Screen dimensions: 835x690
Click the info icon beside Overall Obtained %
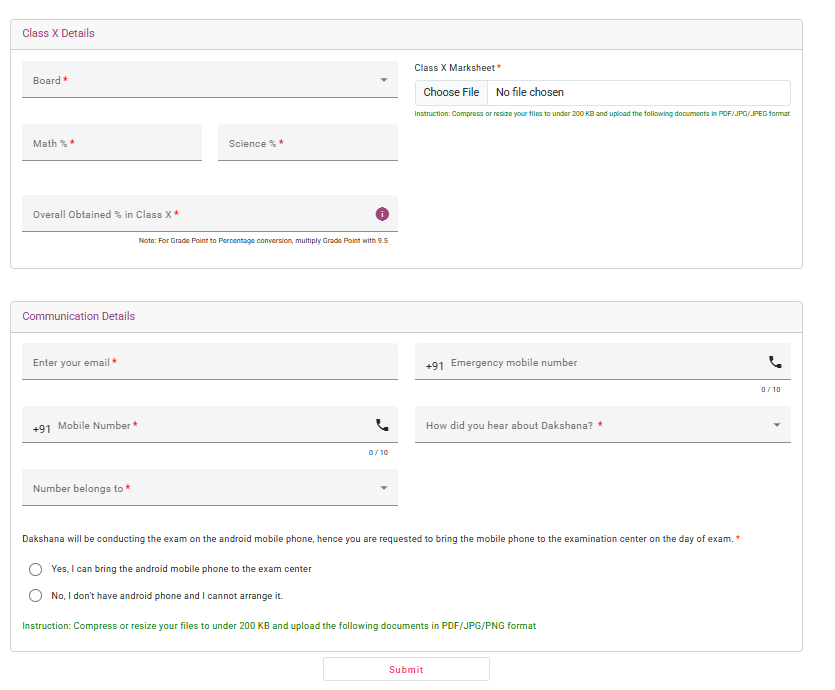click(382, 214)
